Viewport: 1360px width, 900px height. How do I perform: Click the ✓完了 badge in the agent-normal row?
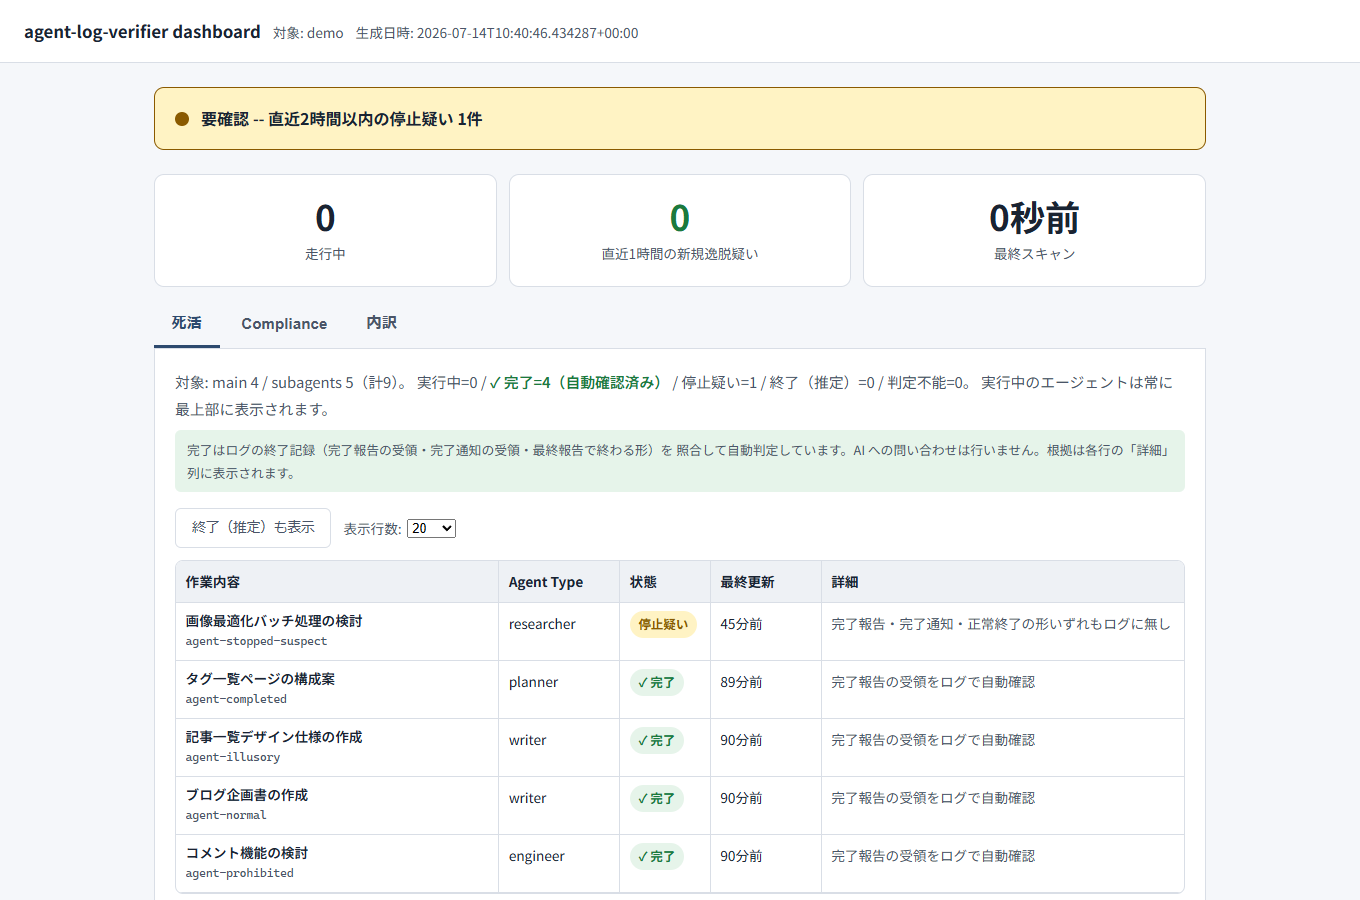657,798
